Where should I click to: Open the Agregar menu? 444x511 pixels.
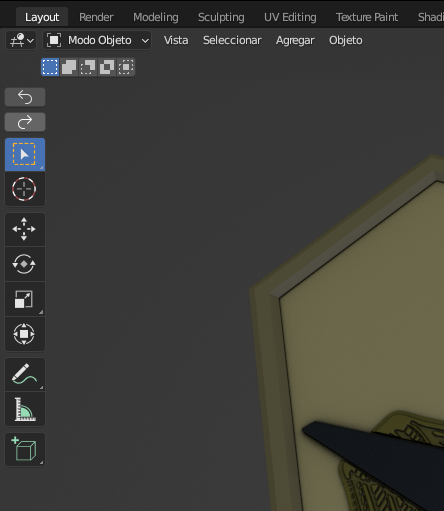(295, 40)
